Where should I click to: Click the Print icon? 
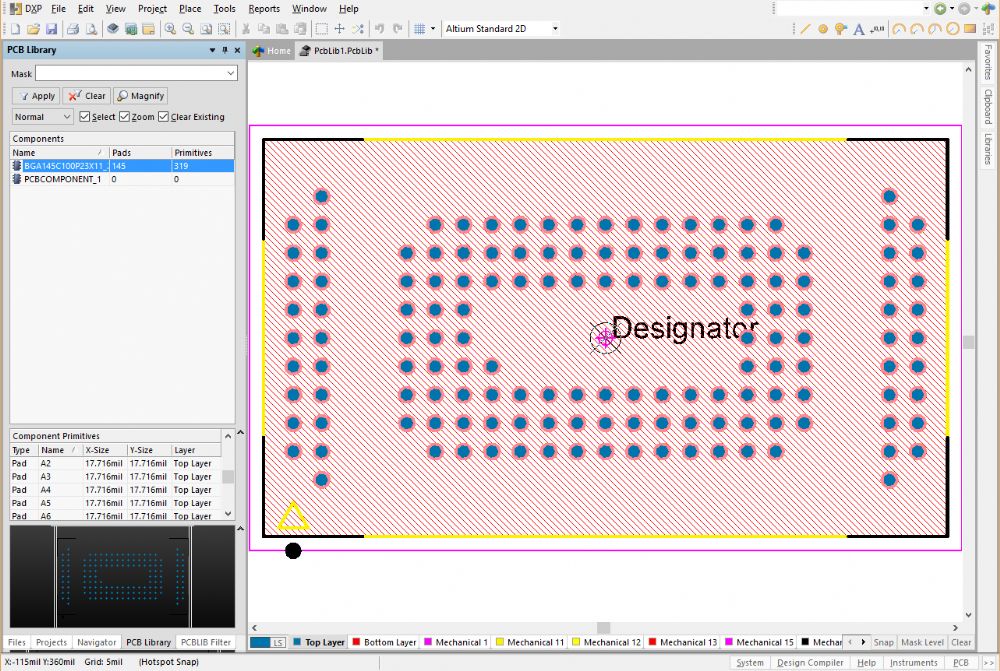coord(73,29)
